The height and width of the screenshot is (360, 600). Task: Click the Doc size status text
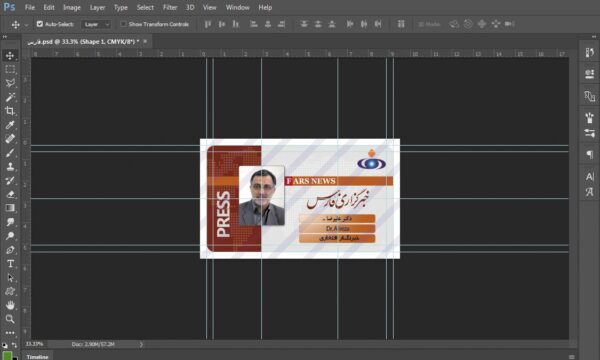point(93,344)
